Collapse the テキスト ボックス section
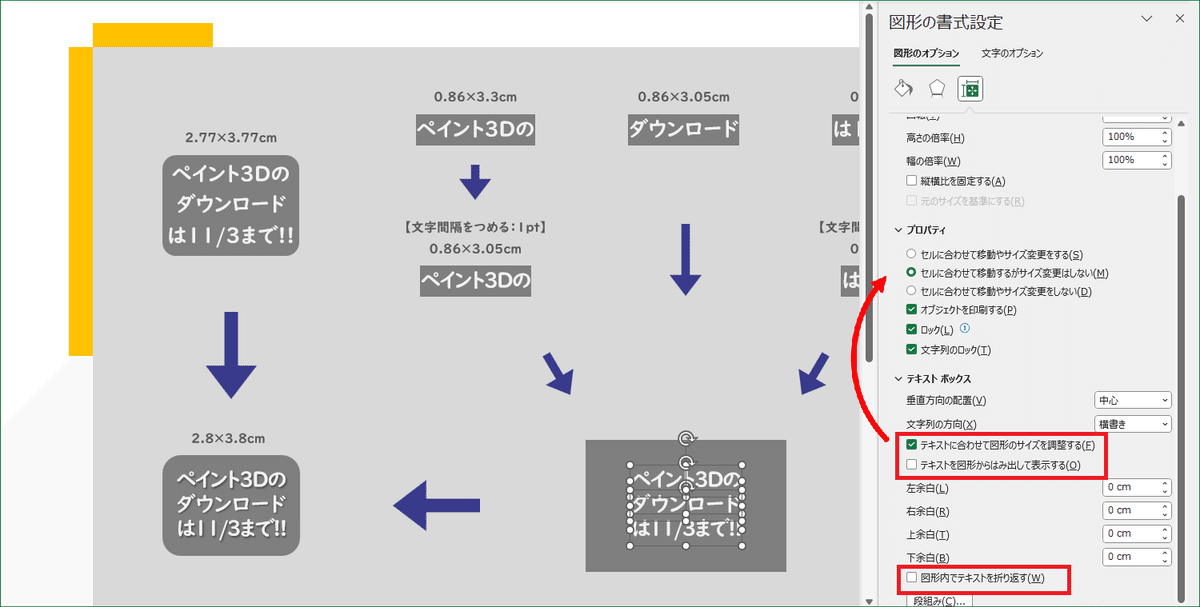 pos(897,379)
